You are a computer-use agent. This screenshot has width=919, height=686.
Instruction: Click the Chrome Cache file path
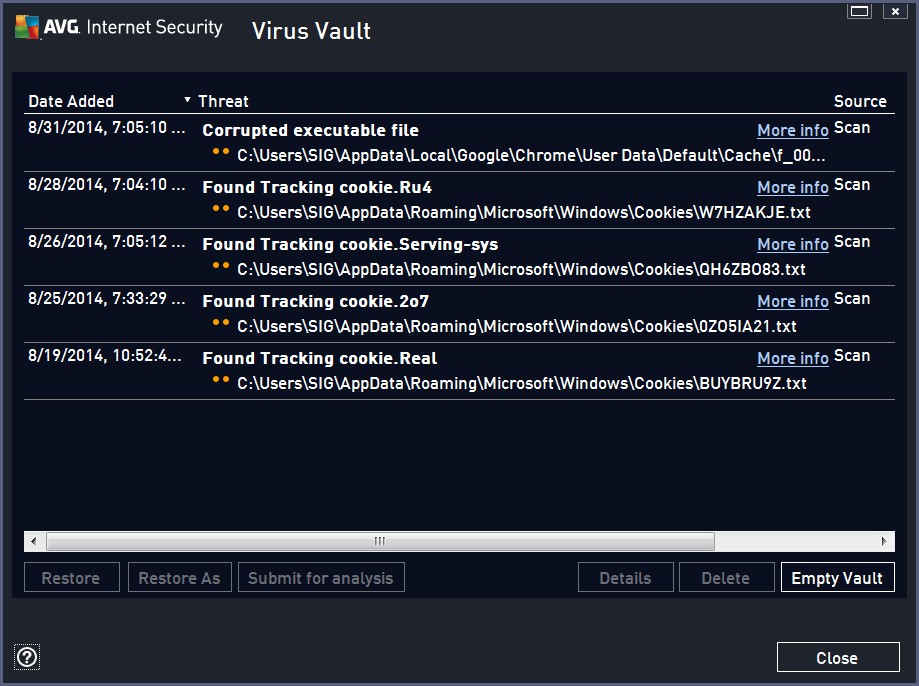coord(531,155)
